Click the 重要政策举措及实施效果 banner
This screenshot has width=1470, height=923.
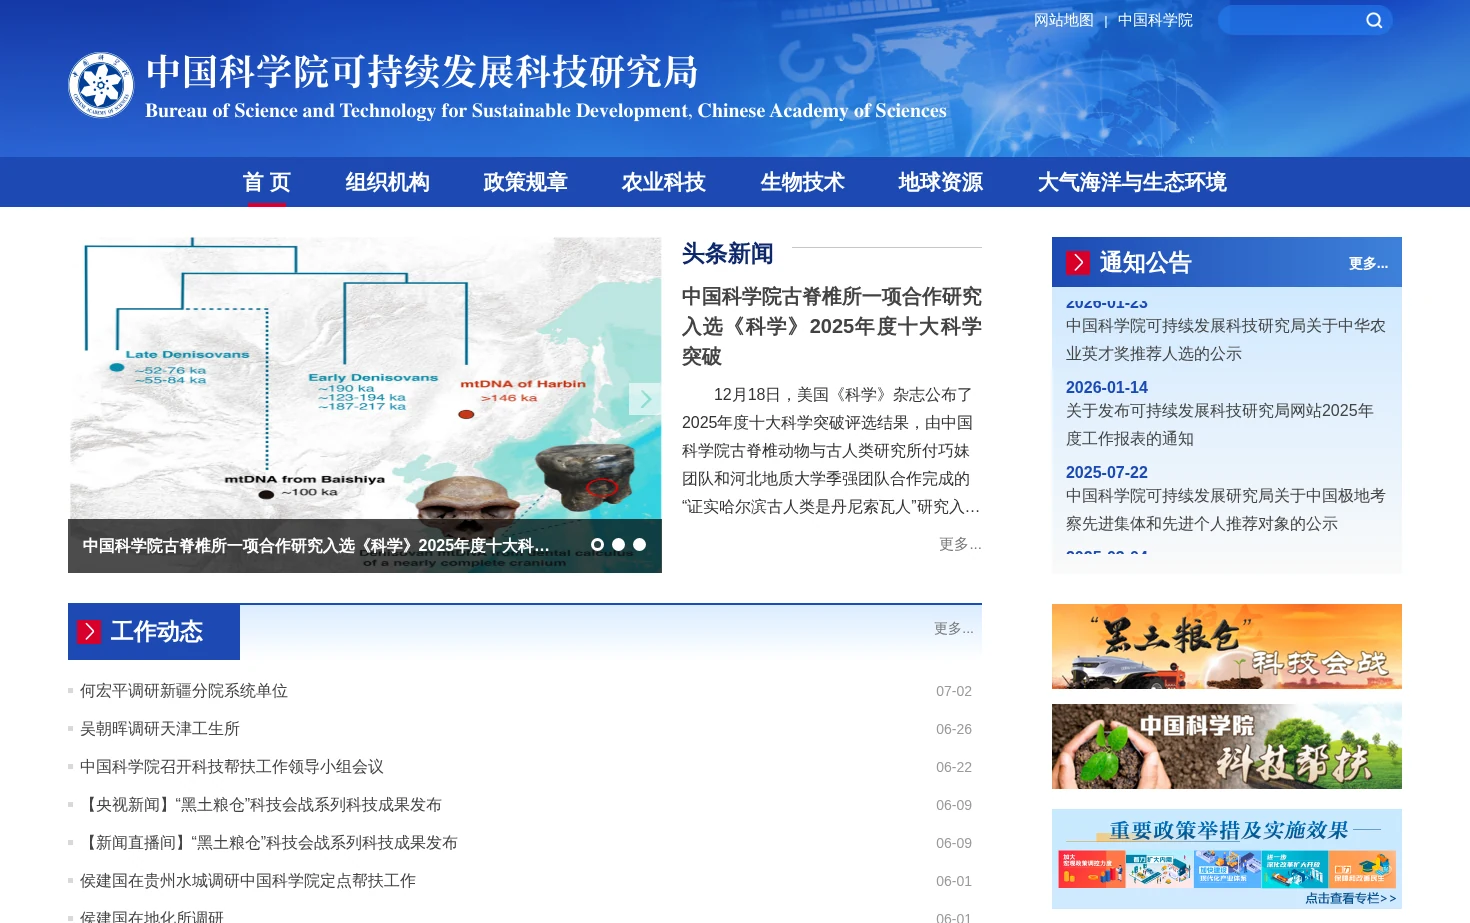pyautogui.click(x=1227, y=858)
